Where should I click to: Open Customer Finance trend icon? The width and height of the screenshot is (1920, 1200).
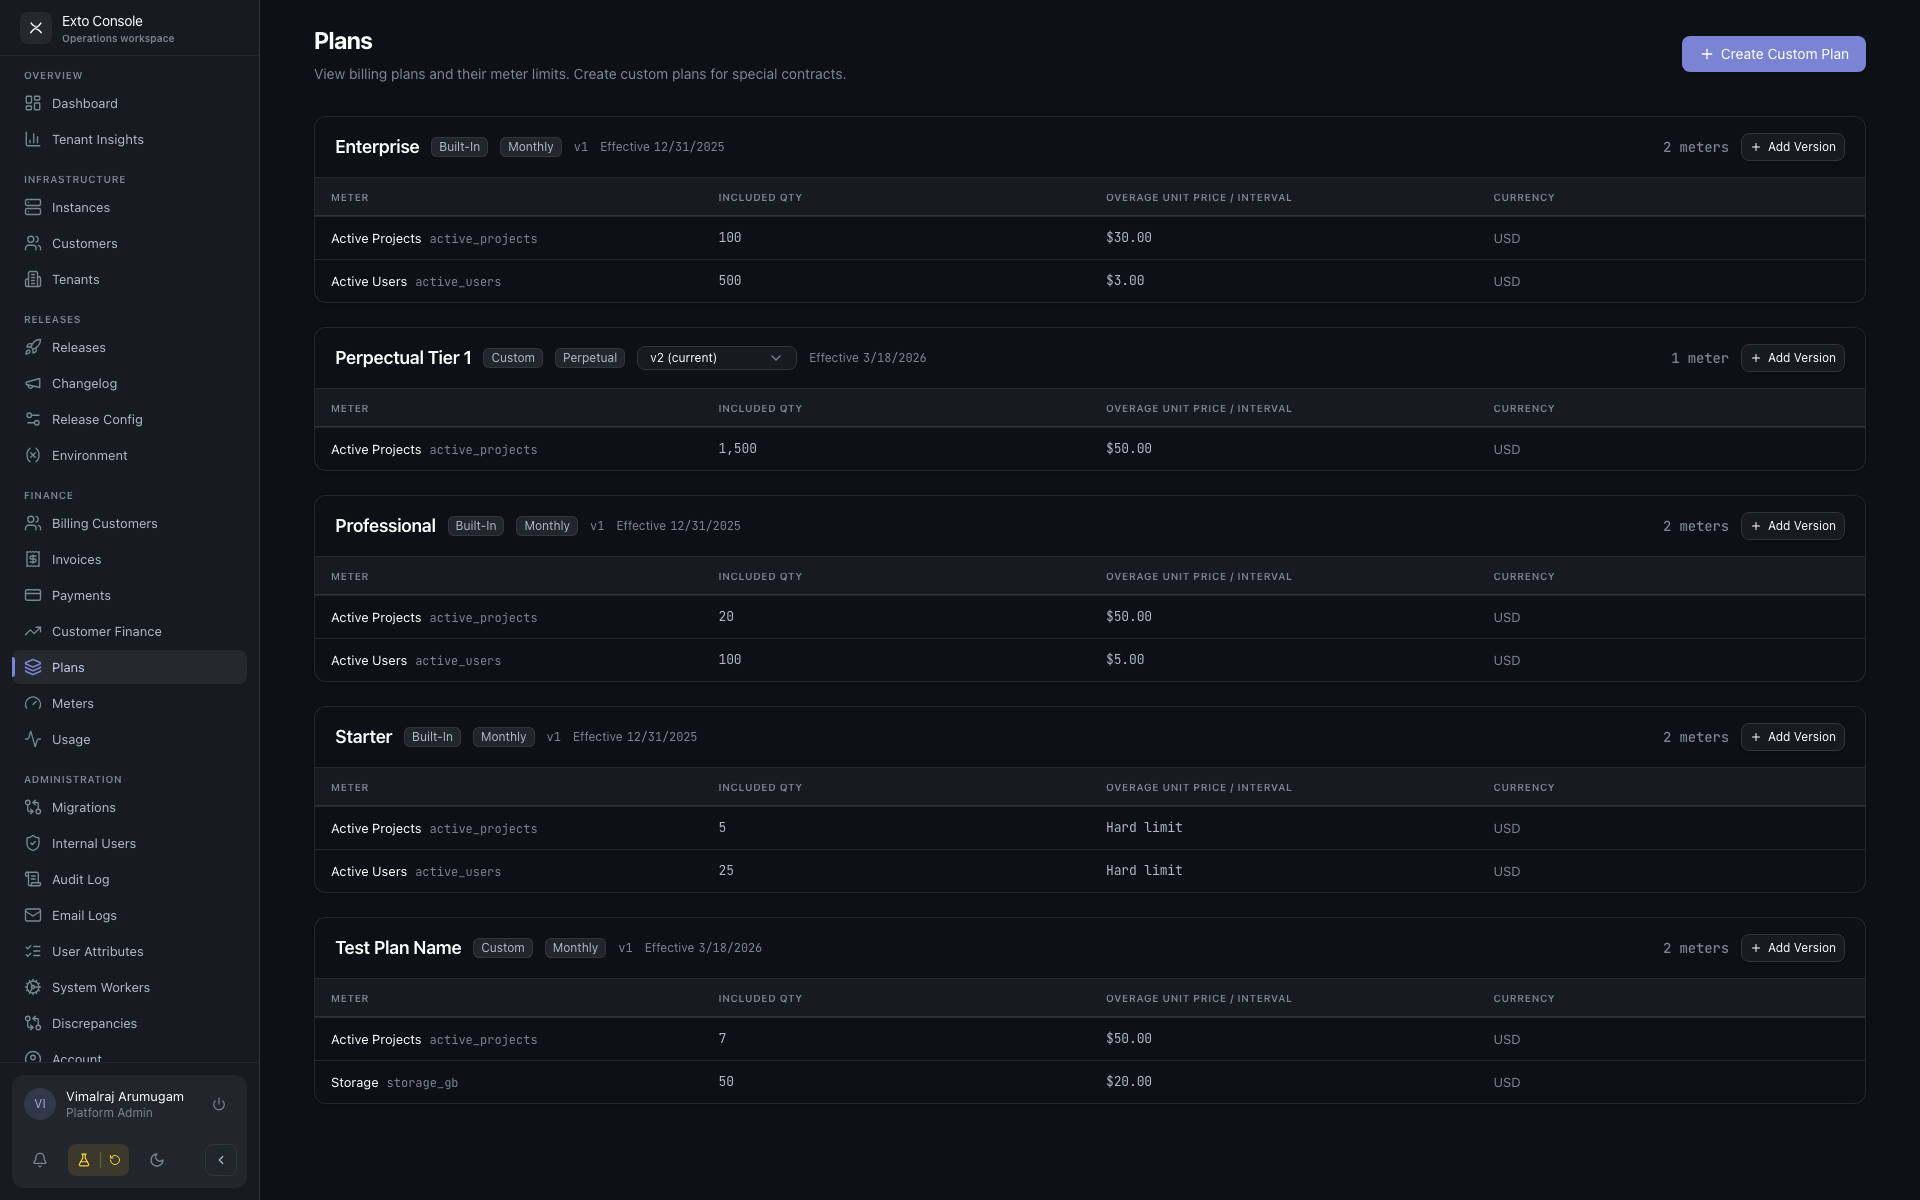(x=33, y=631)
